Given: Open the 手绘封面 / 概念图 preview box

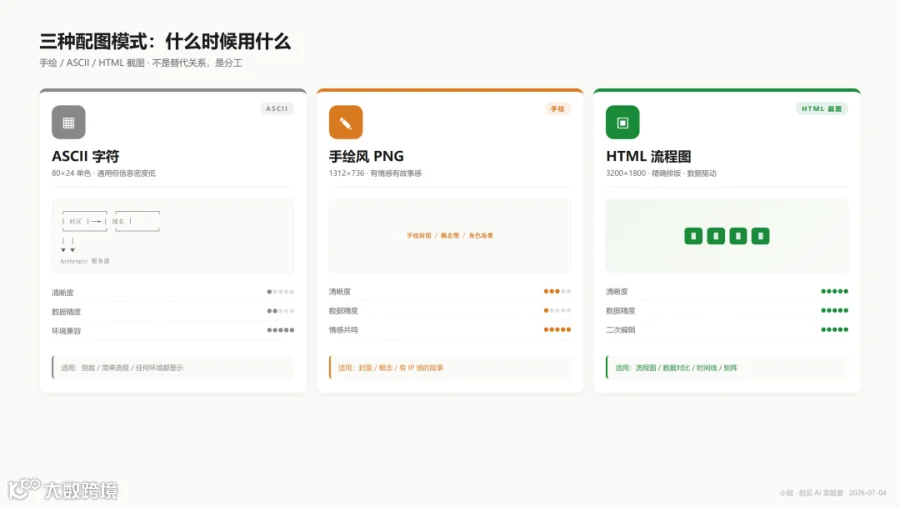Looking at the screenshot, I should point(450,236).
